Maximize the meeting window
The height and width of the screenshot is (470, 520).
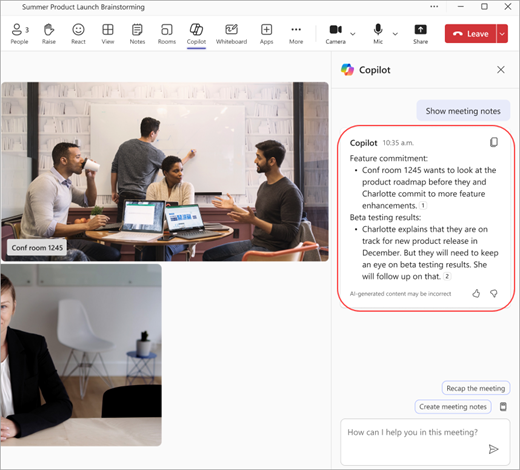coord(484,7)
